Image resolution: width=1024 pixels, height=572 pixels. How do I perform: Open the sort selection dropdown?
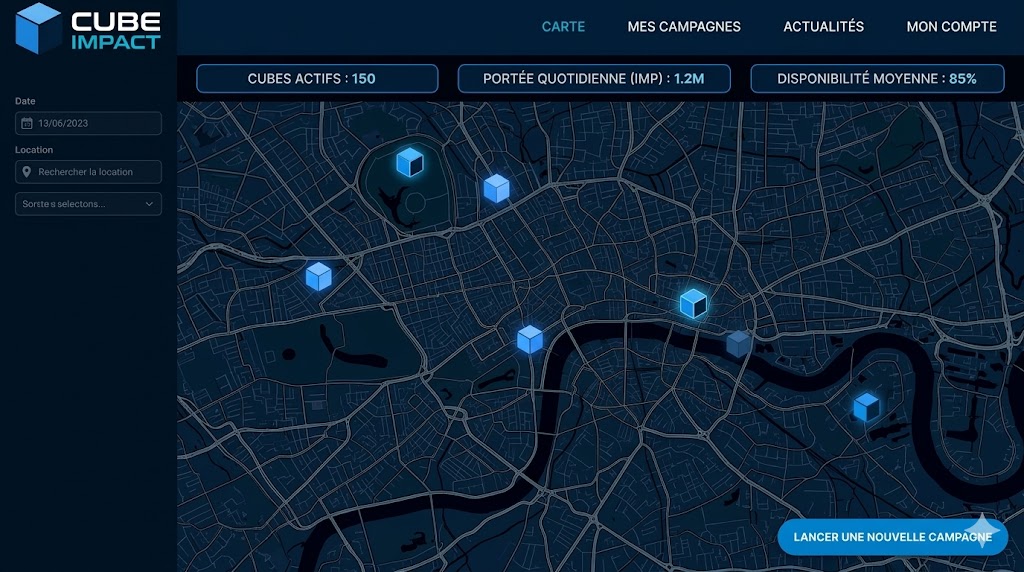pyautogui.click(x=88, y=204)
